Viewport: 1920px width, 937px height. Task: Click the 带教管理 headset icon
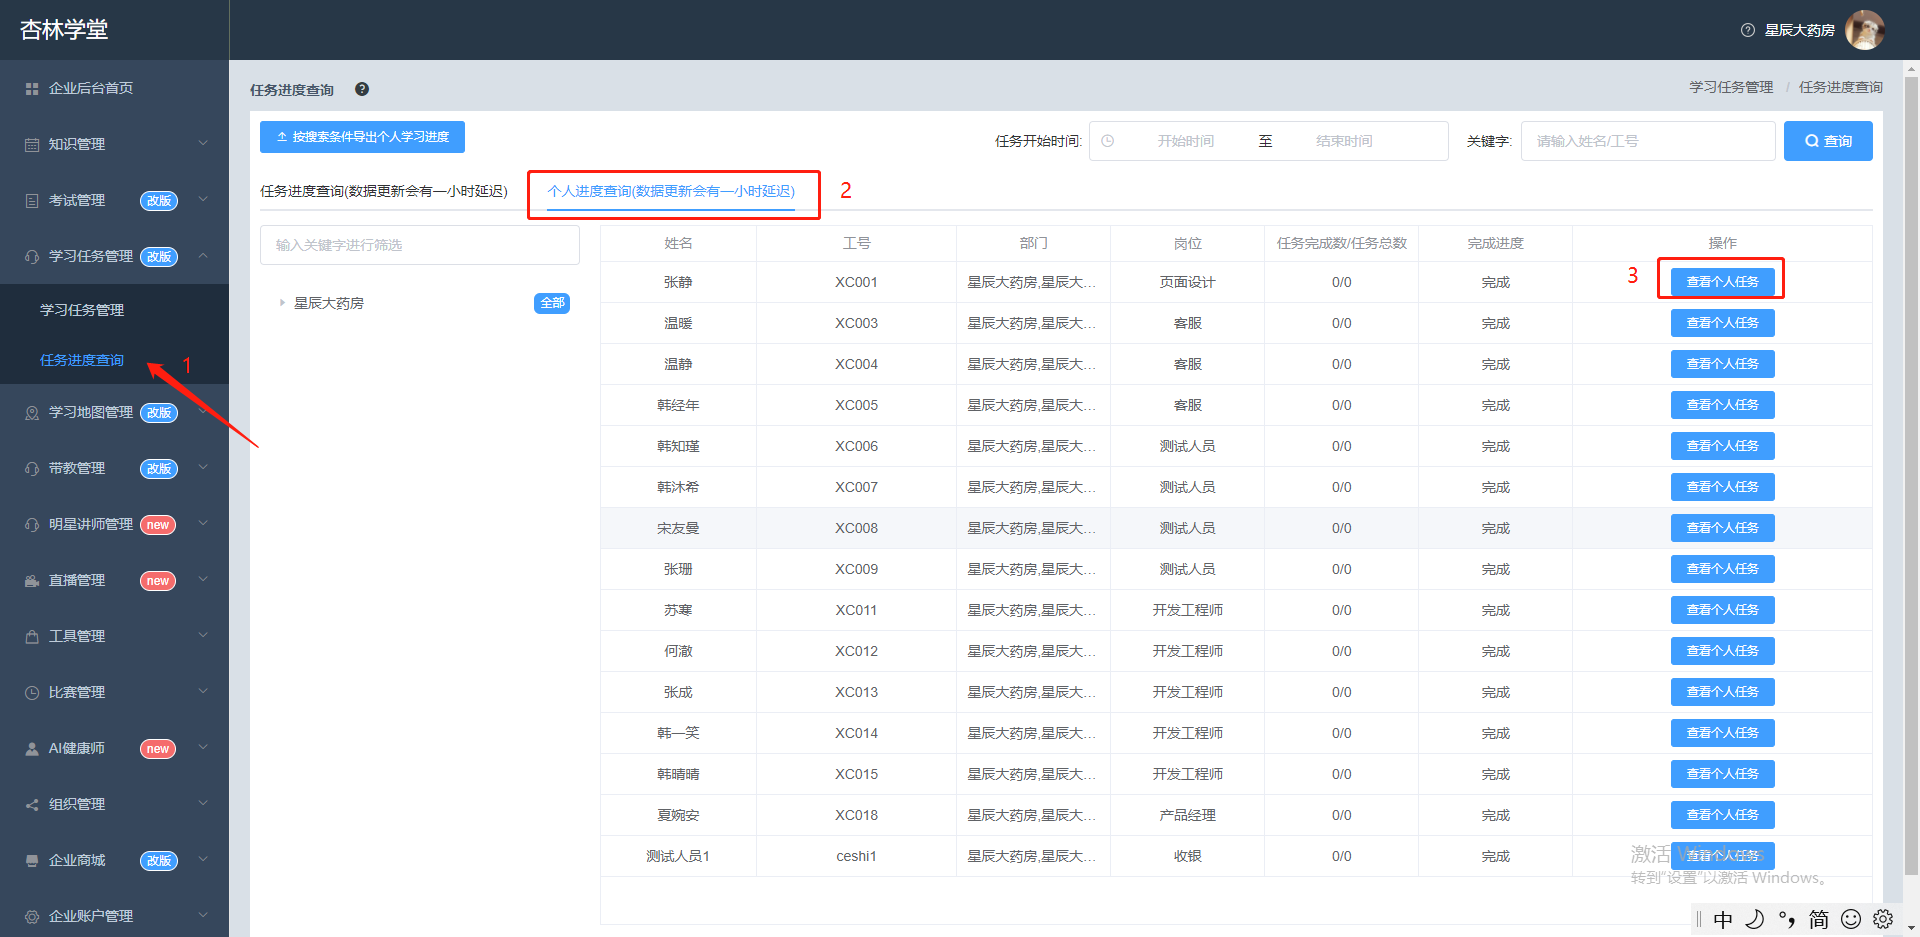tap(32, 469)
